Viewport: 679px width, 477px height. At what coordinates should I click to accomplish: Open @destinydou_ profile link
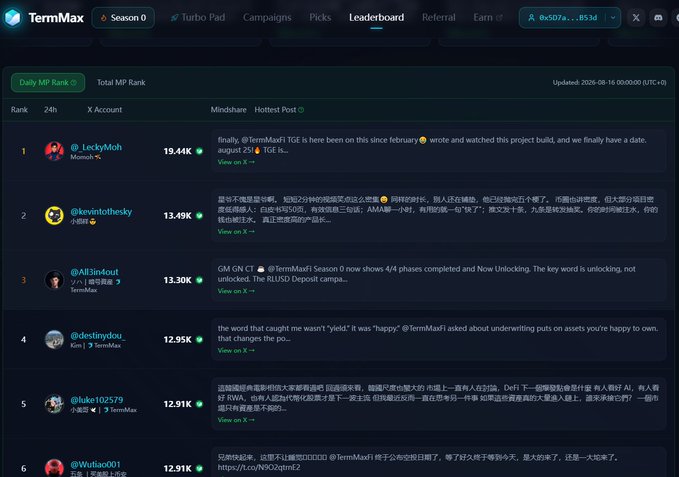(98, 335)
